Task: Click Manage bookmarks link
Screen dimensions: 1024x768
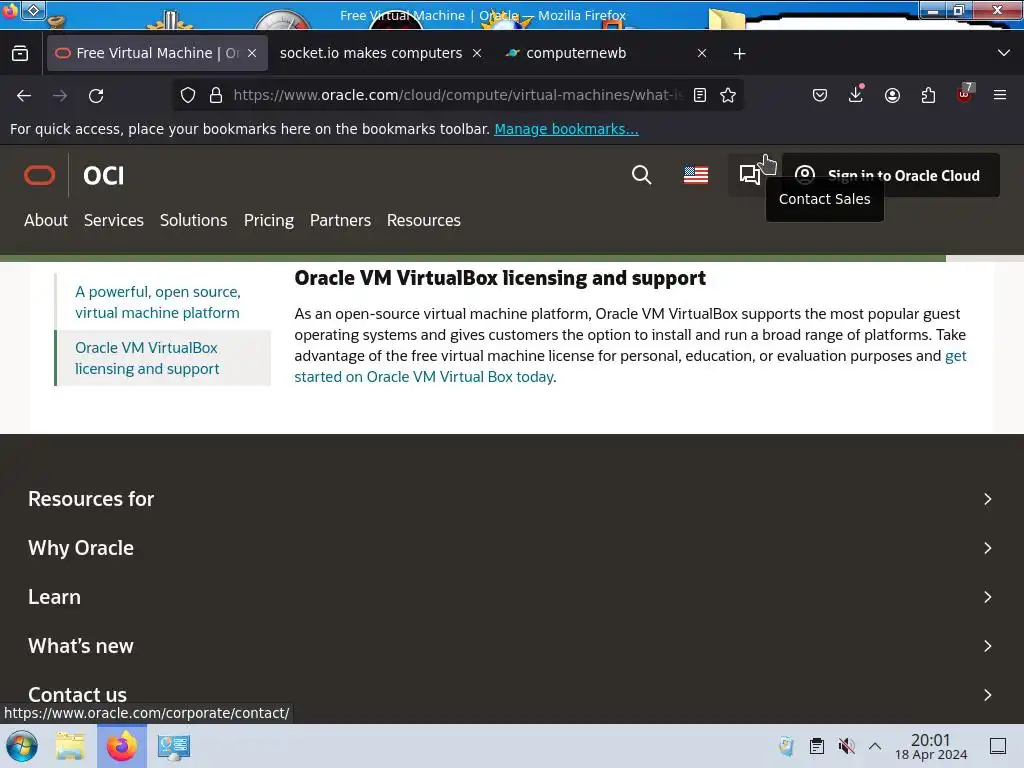Action: click(566, 129)
